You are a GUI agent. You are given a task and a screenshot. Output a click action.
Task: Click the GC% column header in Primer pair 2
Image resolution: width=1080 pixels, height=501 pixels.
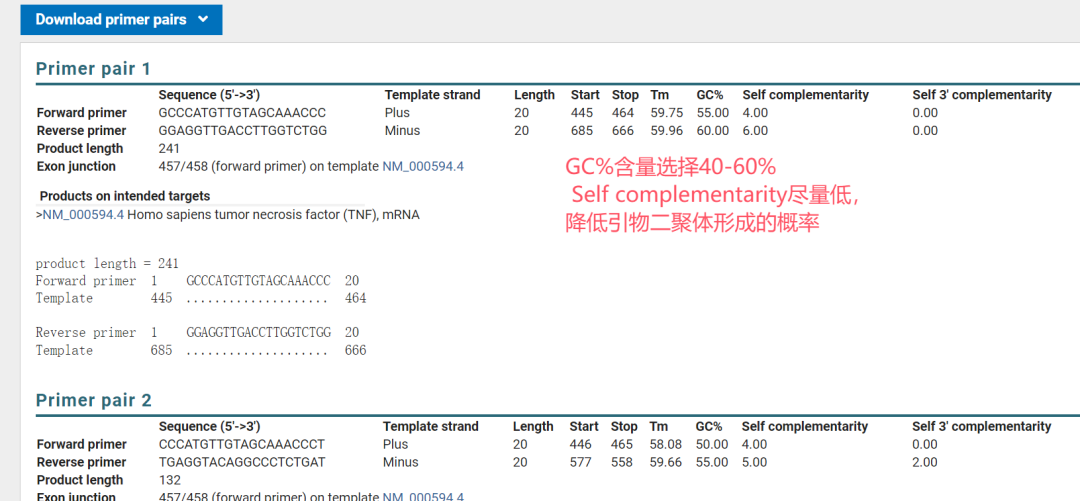(x=709, y=427)
